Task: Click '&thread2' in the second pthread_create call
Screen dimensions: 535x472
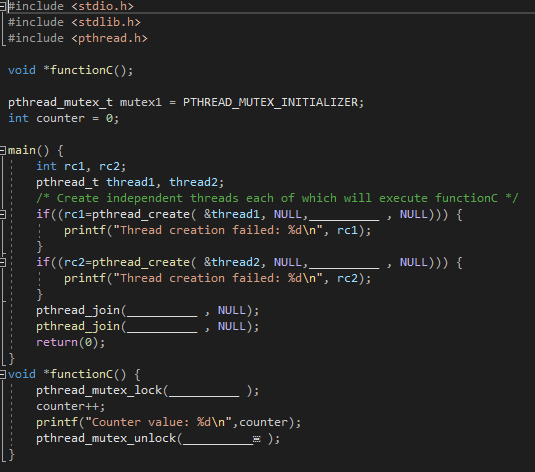Action: [x=232, y=262]
